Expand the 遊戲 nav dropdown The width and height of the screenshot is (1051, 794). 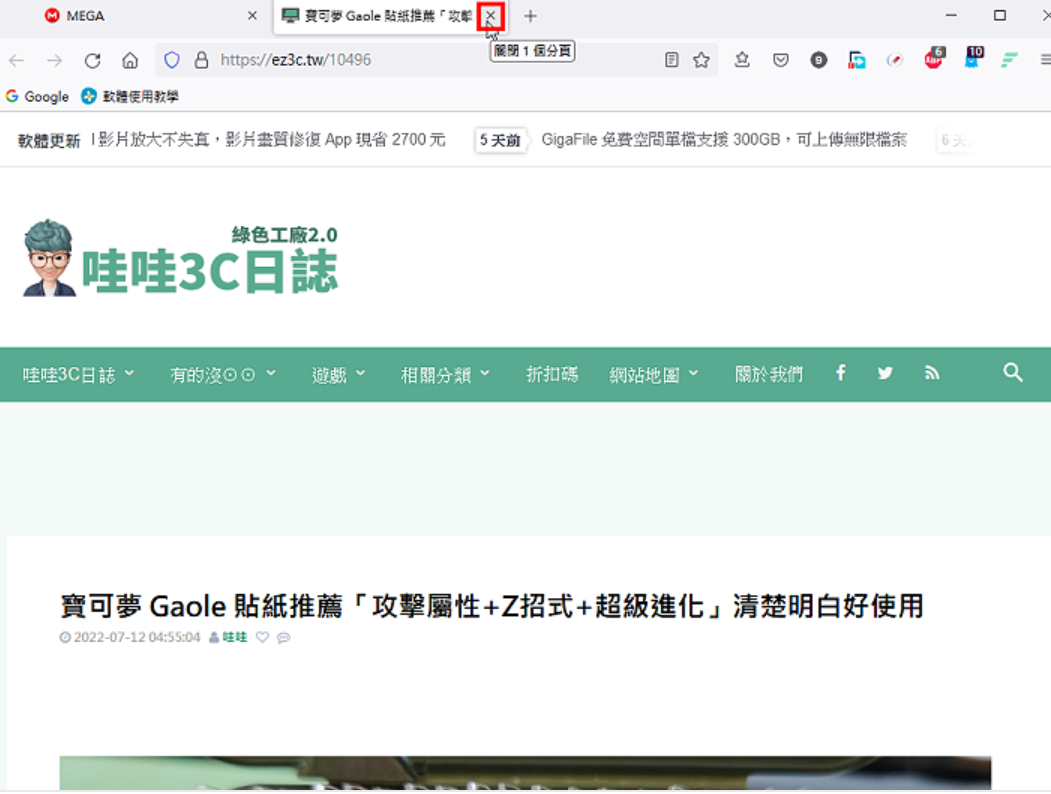click(338, 375)
